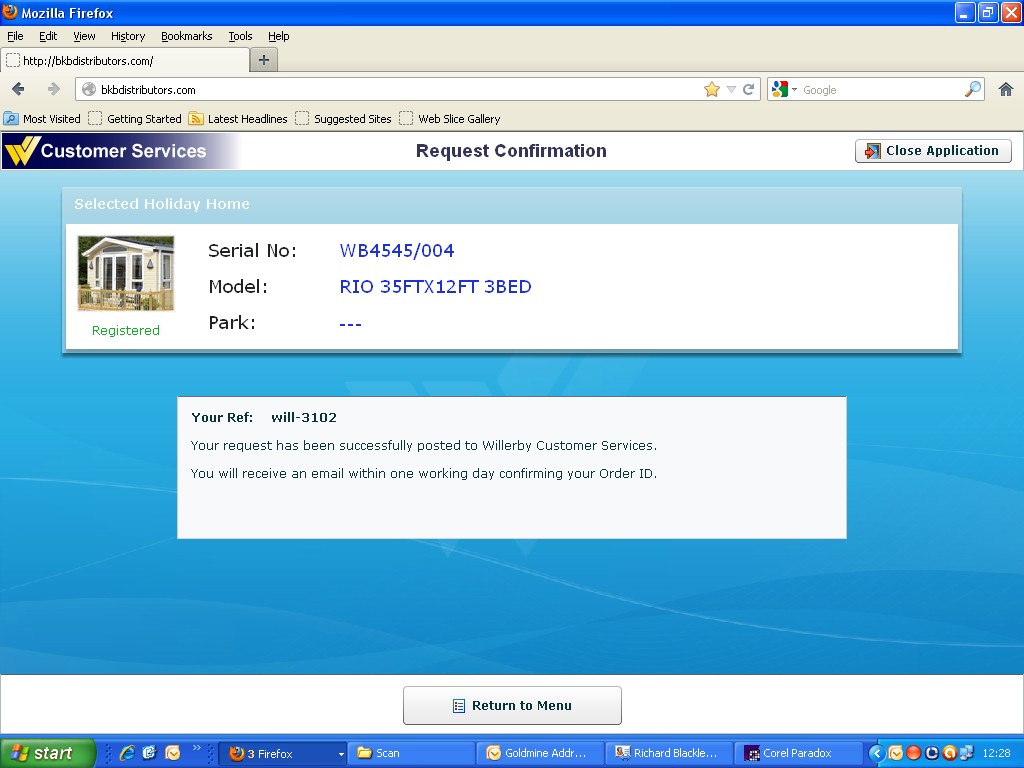Click the reference value will-3102

[x=304, y=417]
